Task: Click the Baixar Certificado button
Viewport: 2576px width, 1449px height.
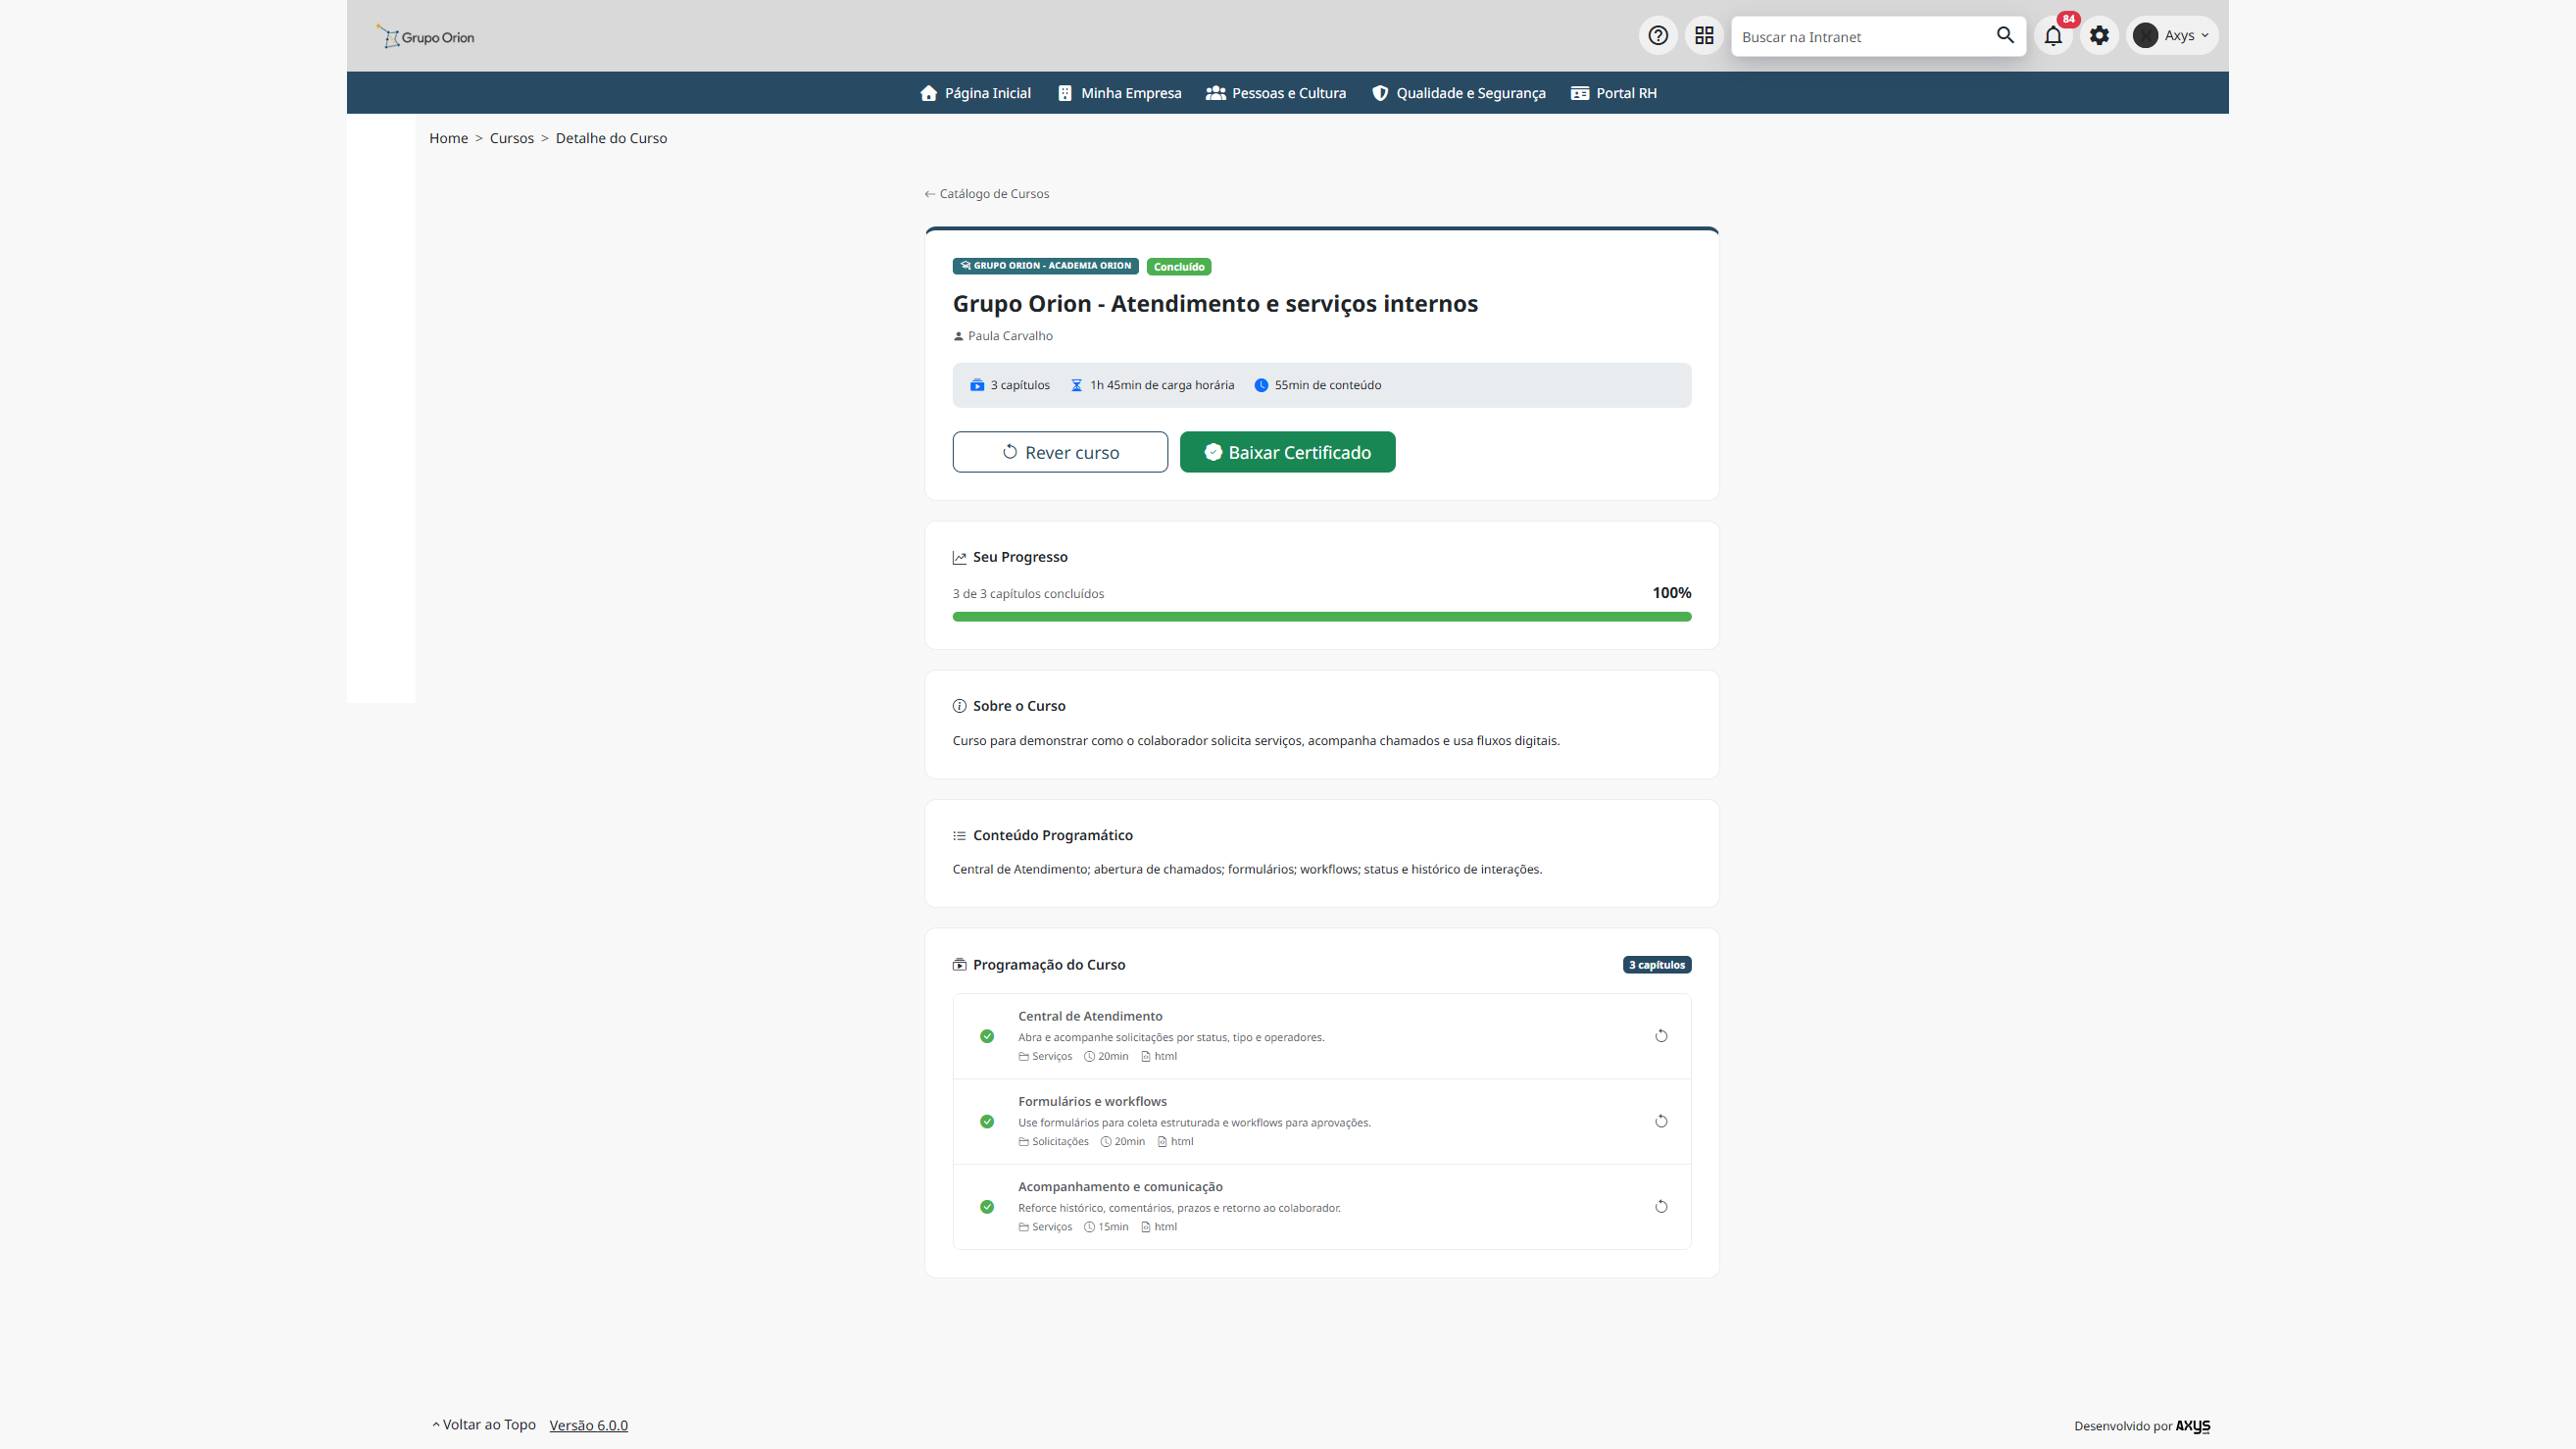Action: tap(1287, 452)
